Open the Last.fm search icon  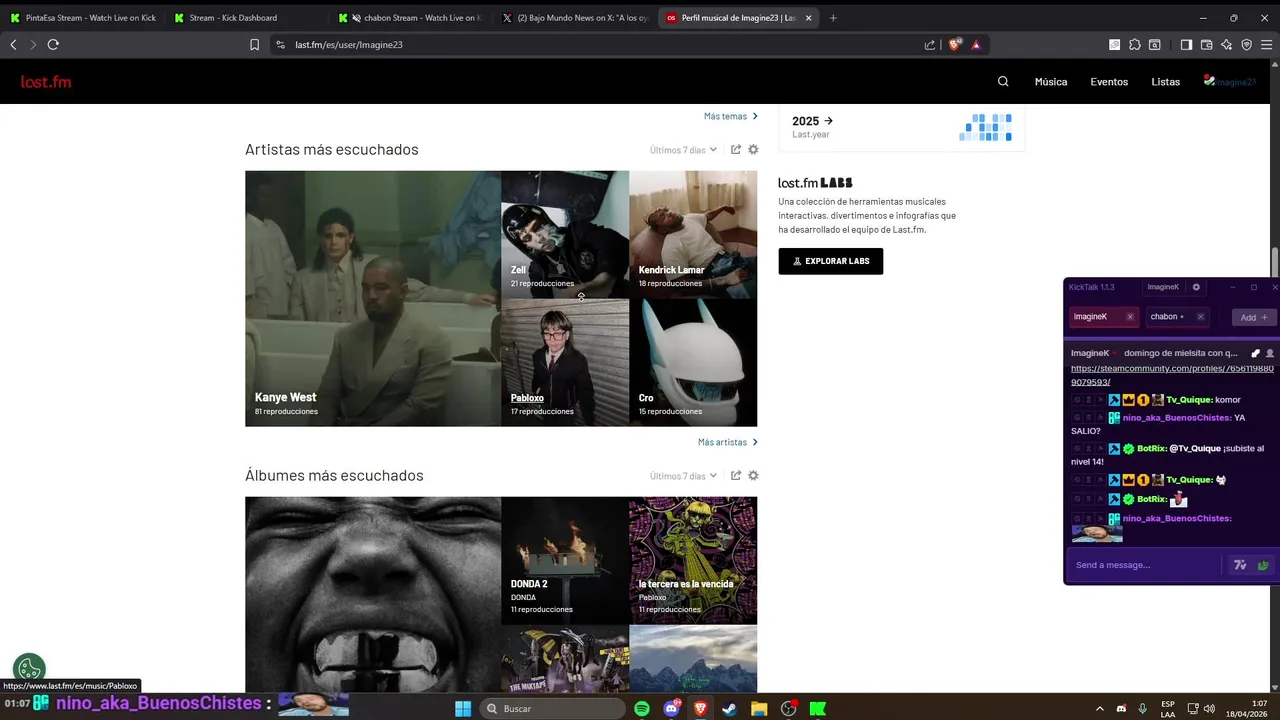(x=1003, y=82)
